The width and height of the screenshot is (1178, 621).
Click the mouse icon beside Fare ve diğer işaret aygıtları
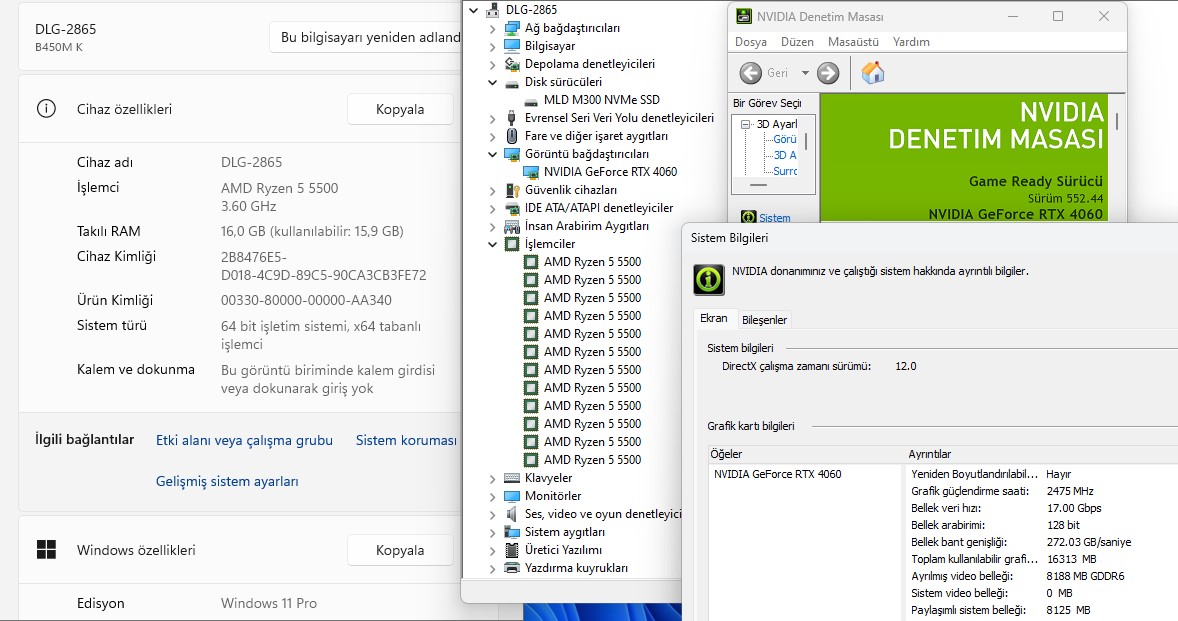pyautogui.click(x=512, y=136)
